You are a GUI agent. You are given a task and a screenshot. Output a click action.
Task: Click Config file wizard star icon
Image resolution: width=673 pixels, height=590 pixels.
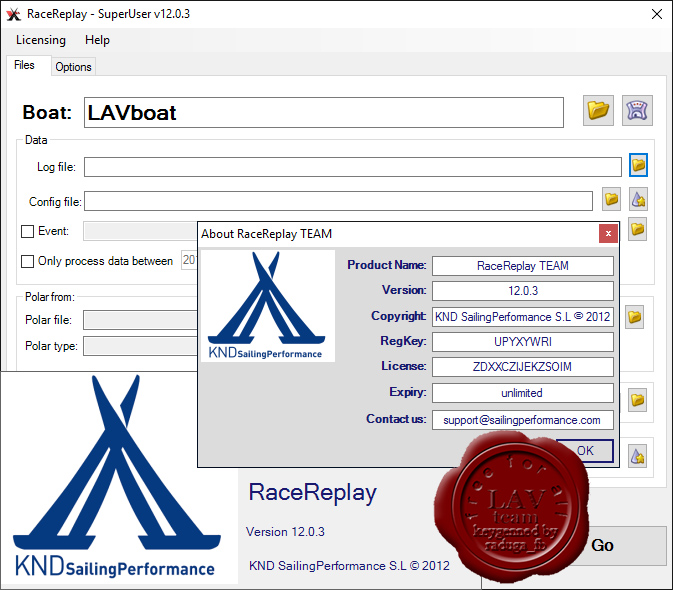(x=638, y=199)
